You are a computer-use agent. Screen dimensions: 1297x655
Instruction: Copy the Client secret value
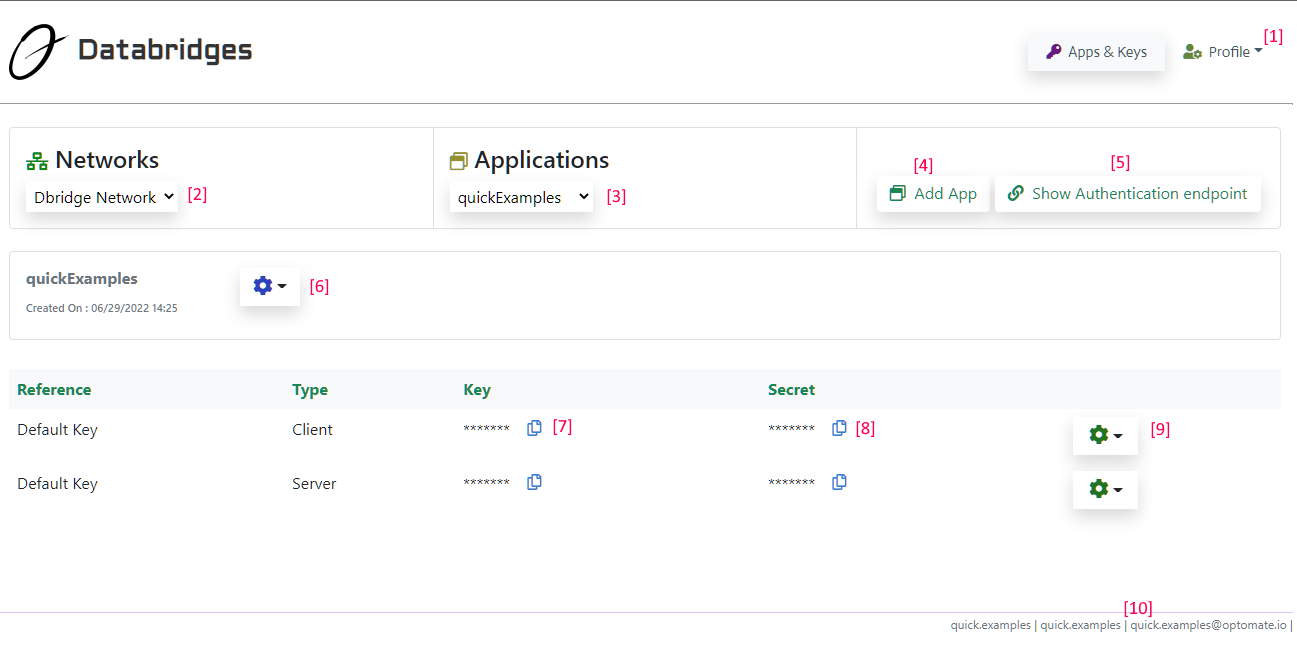click(839, 428)
